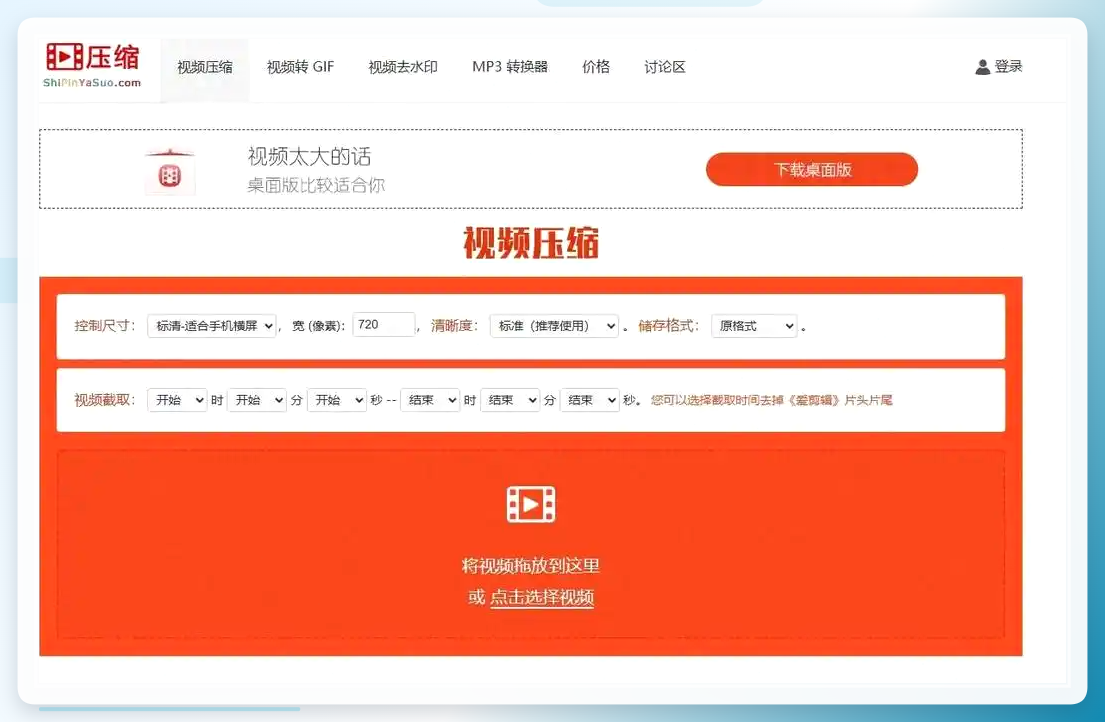Image resolution: width=1105 pixels, height=722 pixels.
Task: Click the 将视频拖放到这里 drop zone text
Action: coord(531,566)
